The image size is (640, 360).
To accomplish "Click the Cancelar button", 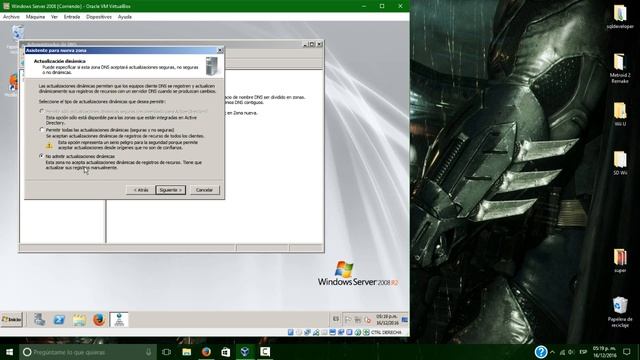I will tap(204, 190).
